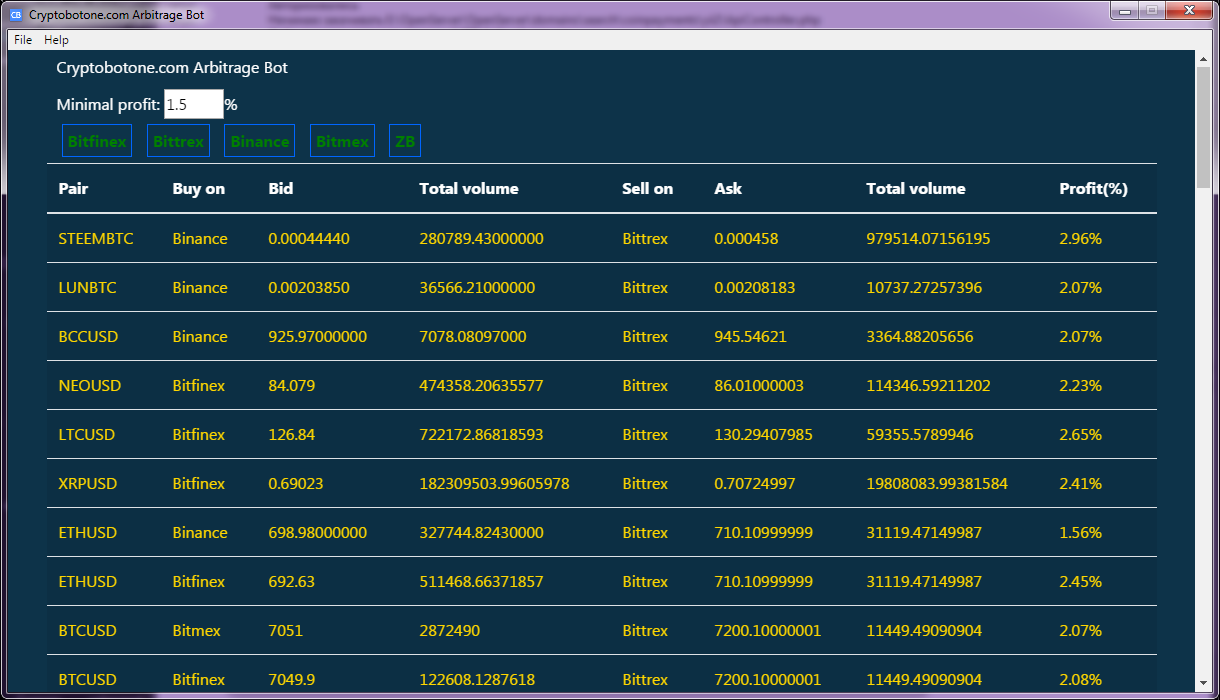Click ask value 86.01000003

click(759, 386)
